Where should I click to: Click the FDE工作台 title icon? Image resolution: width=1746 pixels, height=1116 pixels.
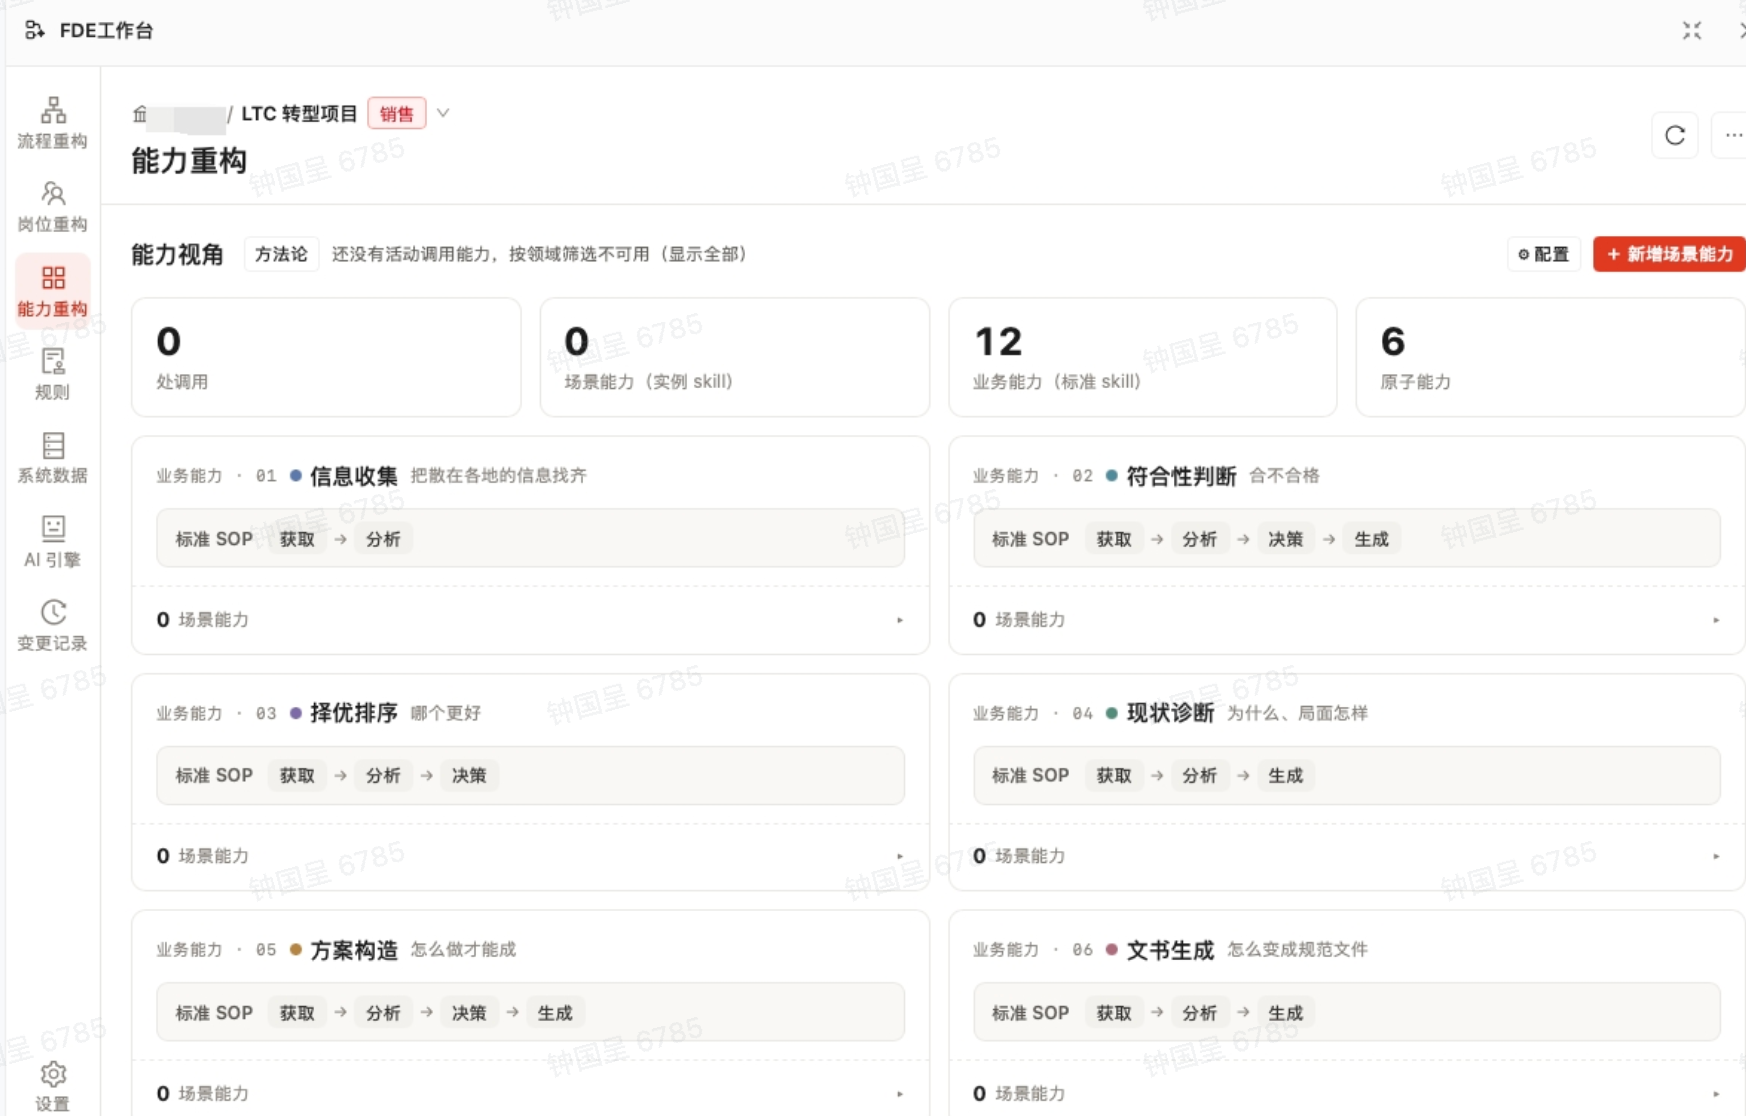pyautogui.click(x=35, y=30)
